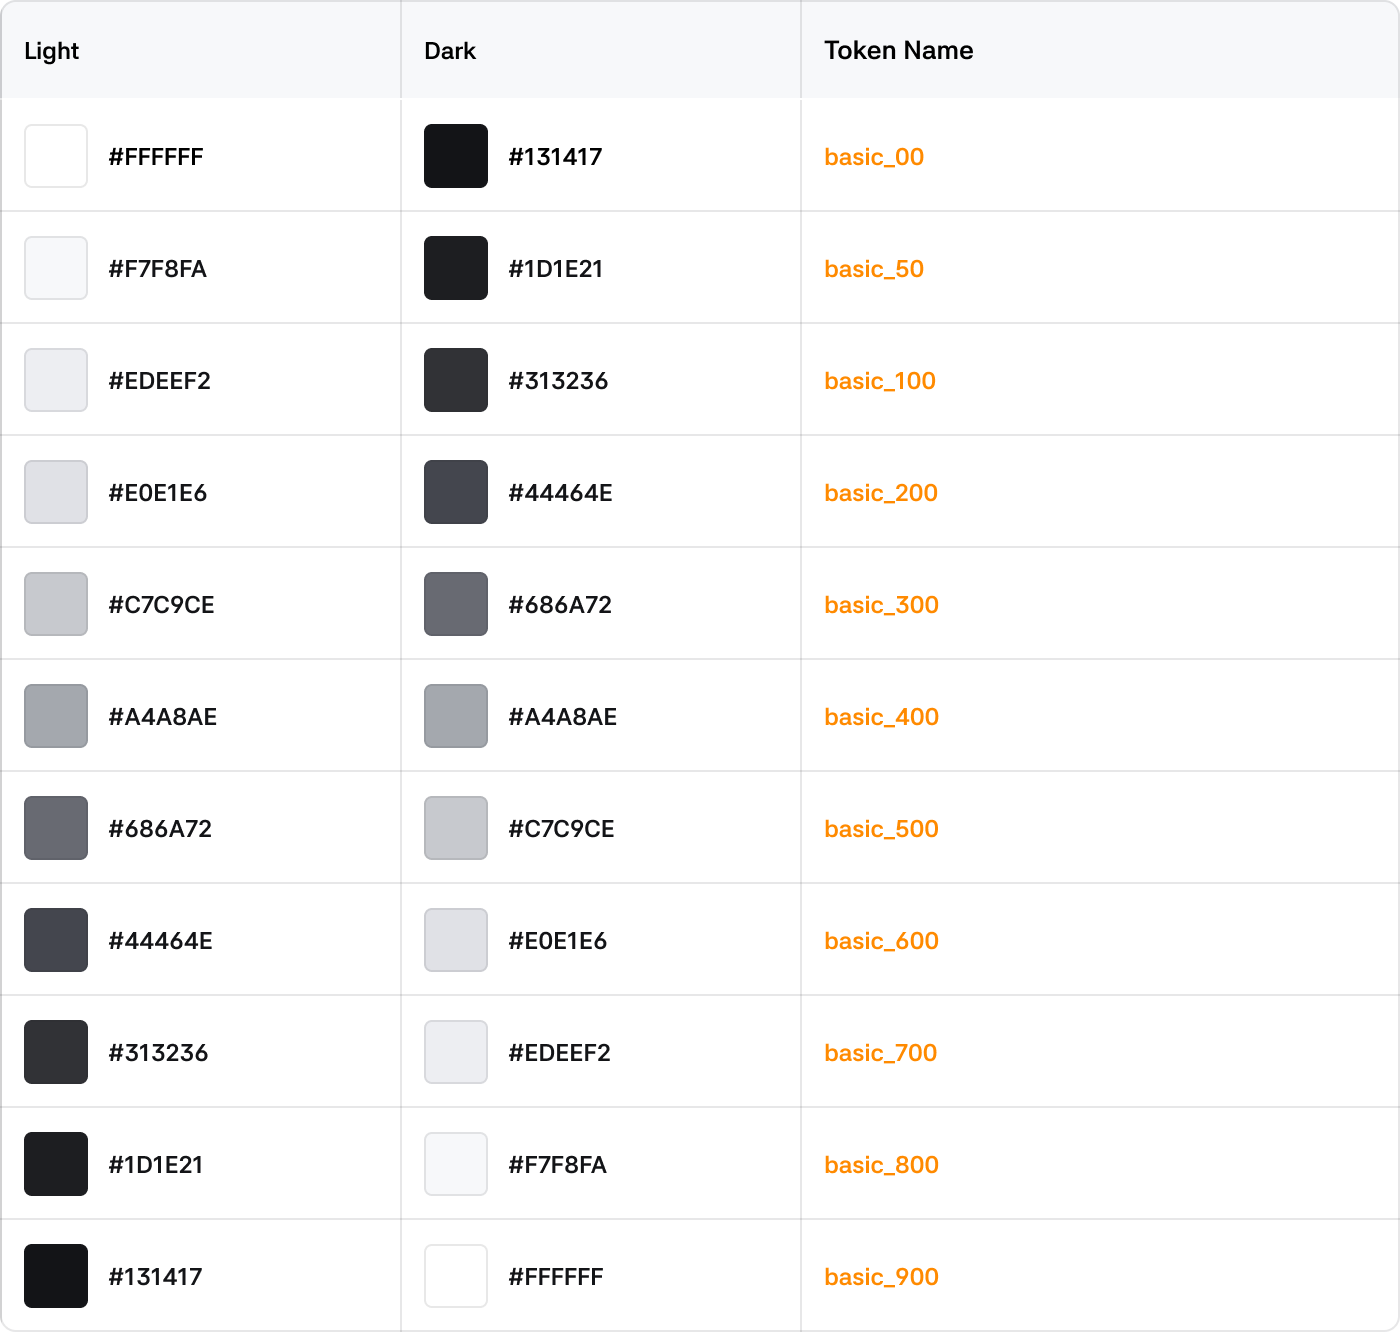Click the basic_300 token link
Screen dimensions: 1400x1332
click(x=881, y=605)
